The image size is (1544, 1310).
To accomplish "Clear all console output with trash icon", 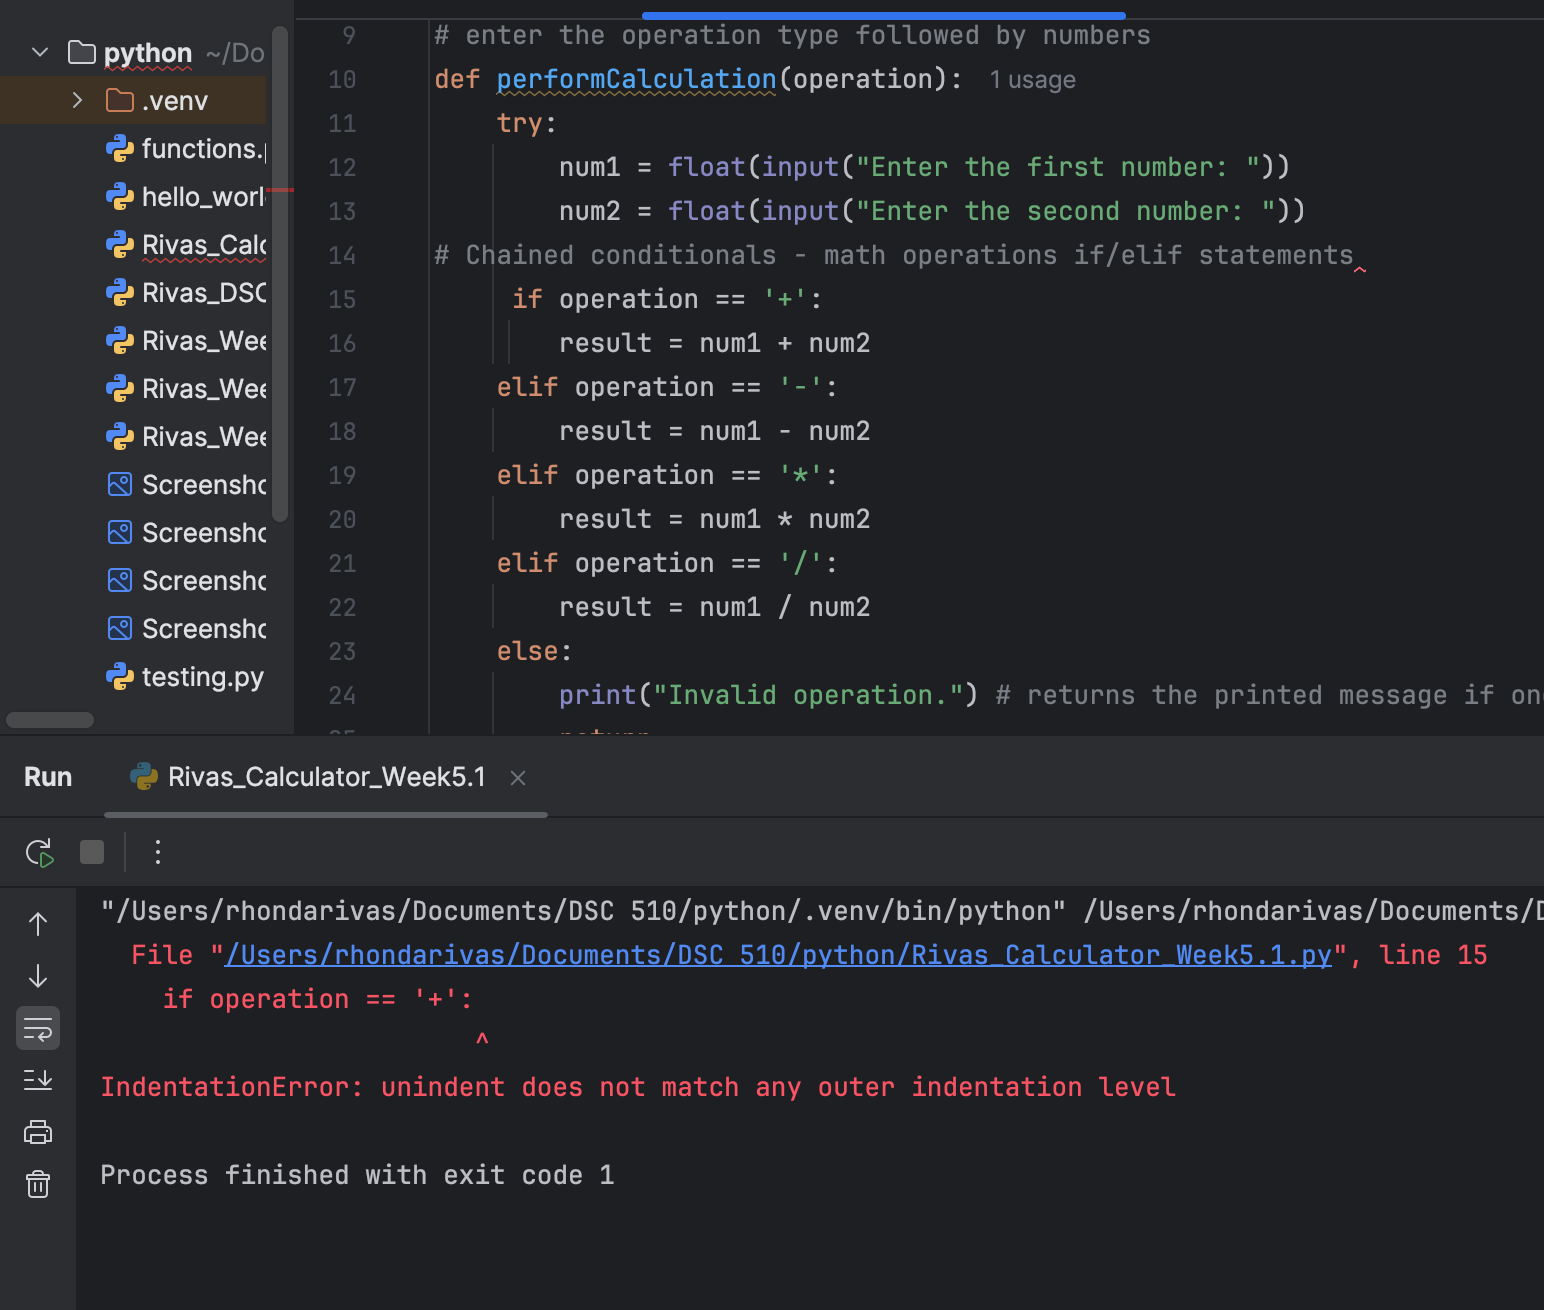I will point(37,1184).
